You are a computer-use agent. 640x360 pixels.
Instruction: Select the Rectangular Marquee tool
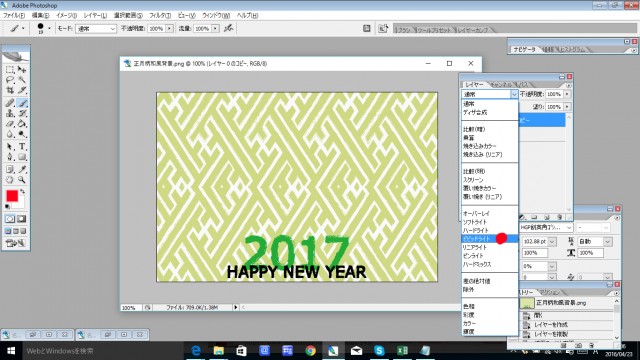[10, 70]
